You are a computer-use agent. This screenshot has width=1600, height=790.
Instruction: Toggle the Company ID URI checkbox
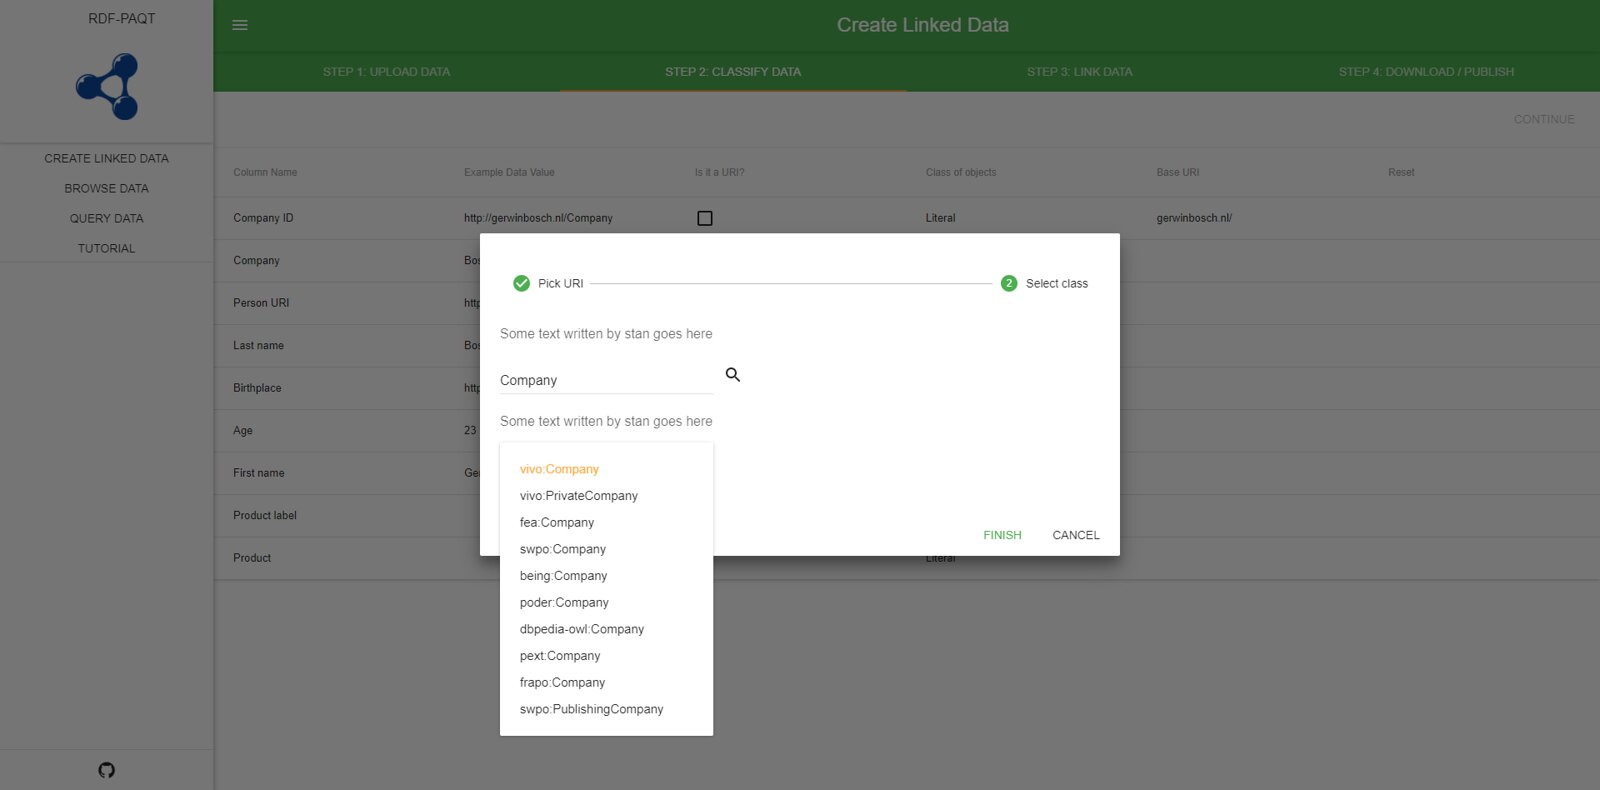tap(705, 218)
